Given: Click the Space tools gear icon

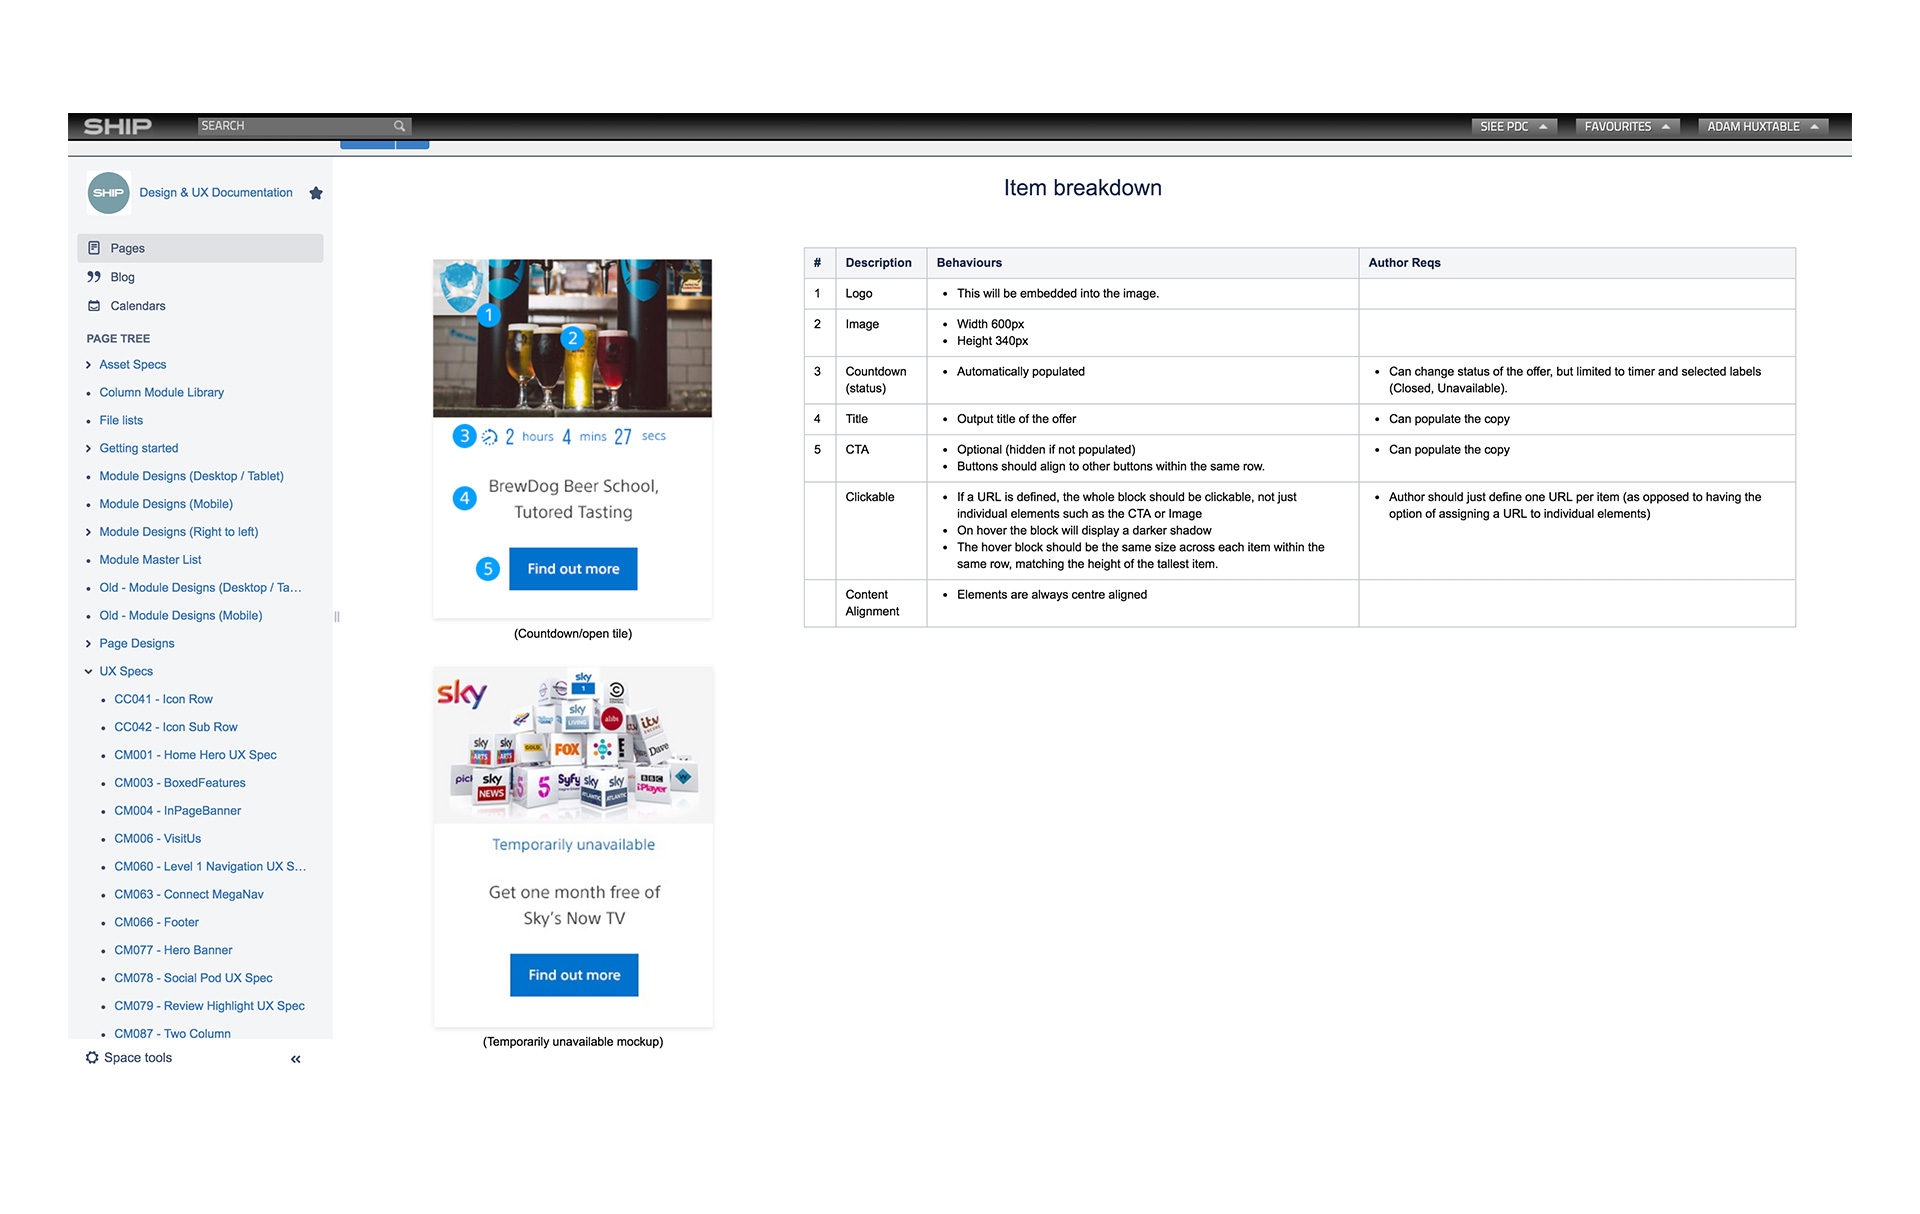Looking at the screenshot, I should point(92,1058).
